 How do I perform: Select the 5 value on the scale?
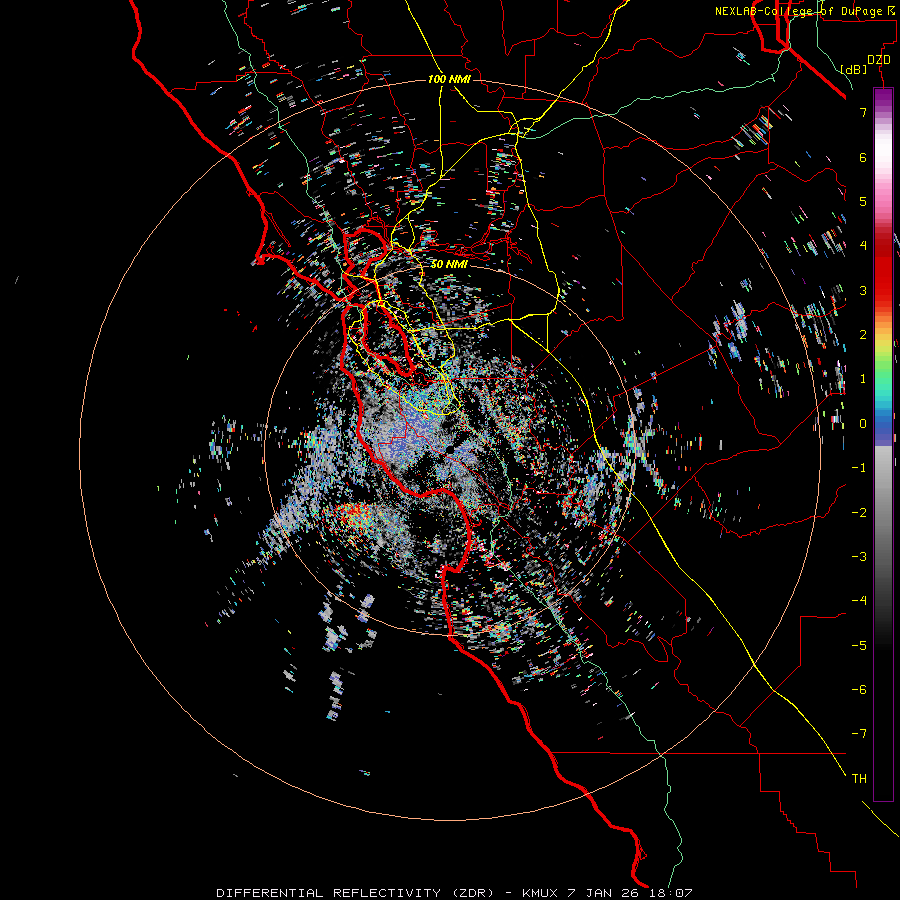[863, 201]
